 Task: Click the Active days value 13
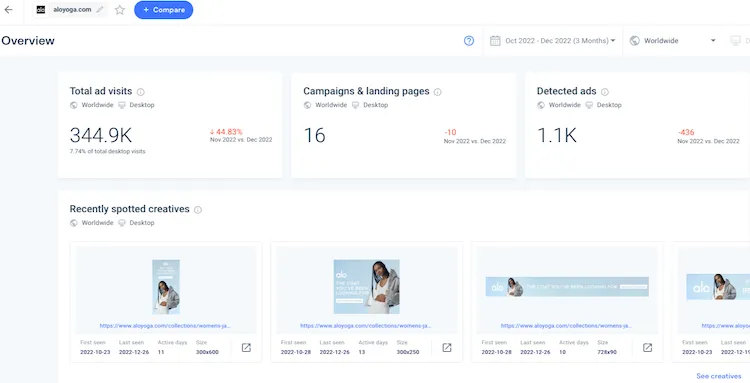coord(362,352)
